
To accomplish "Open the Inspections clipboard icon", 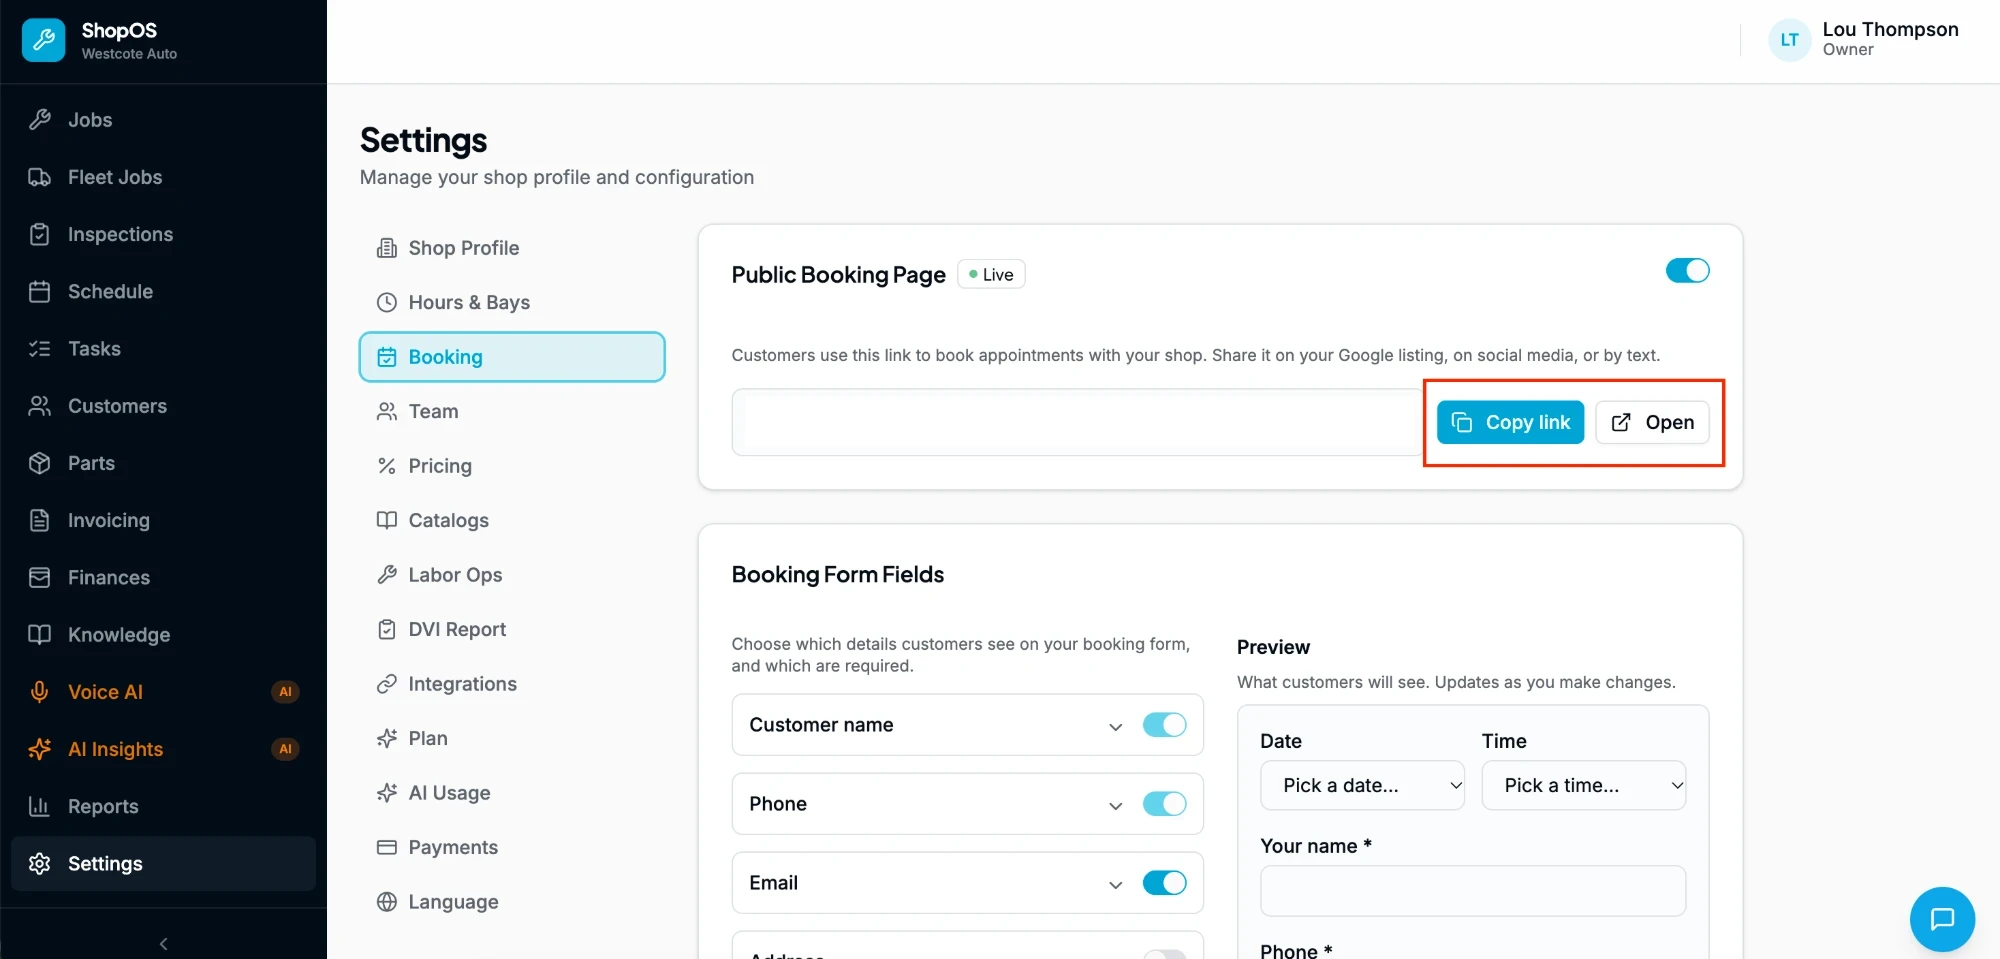I will (x=40, y=234).
